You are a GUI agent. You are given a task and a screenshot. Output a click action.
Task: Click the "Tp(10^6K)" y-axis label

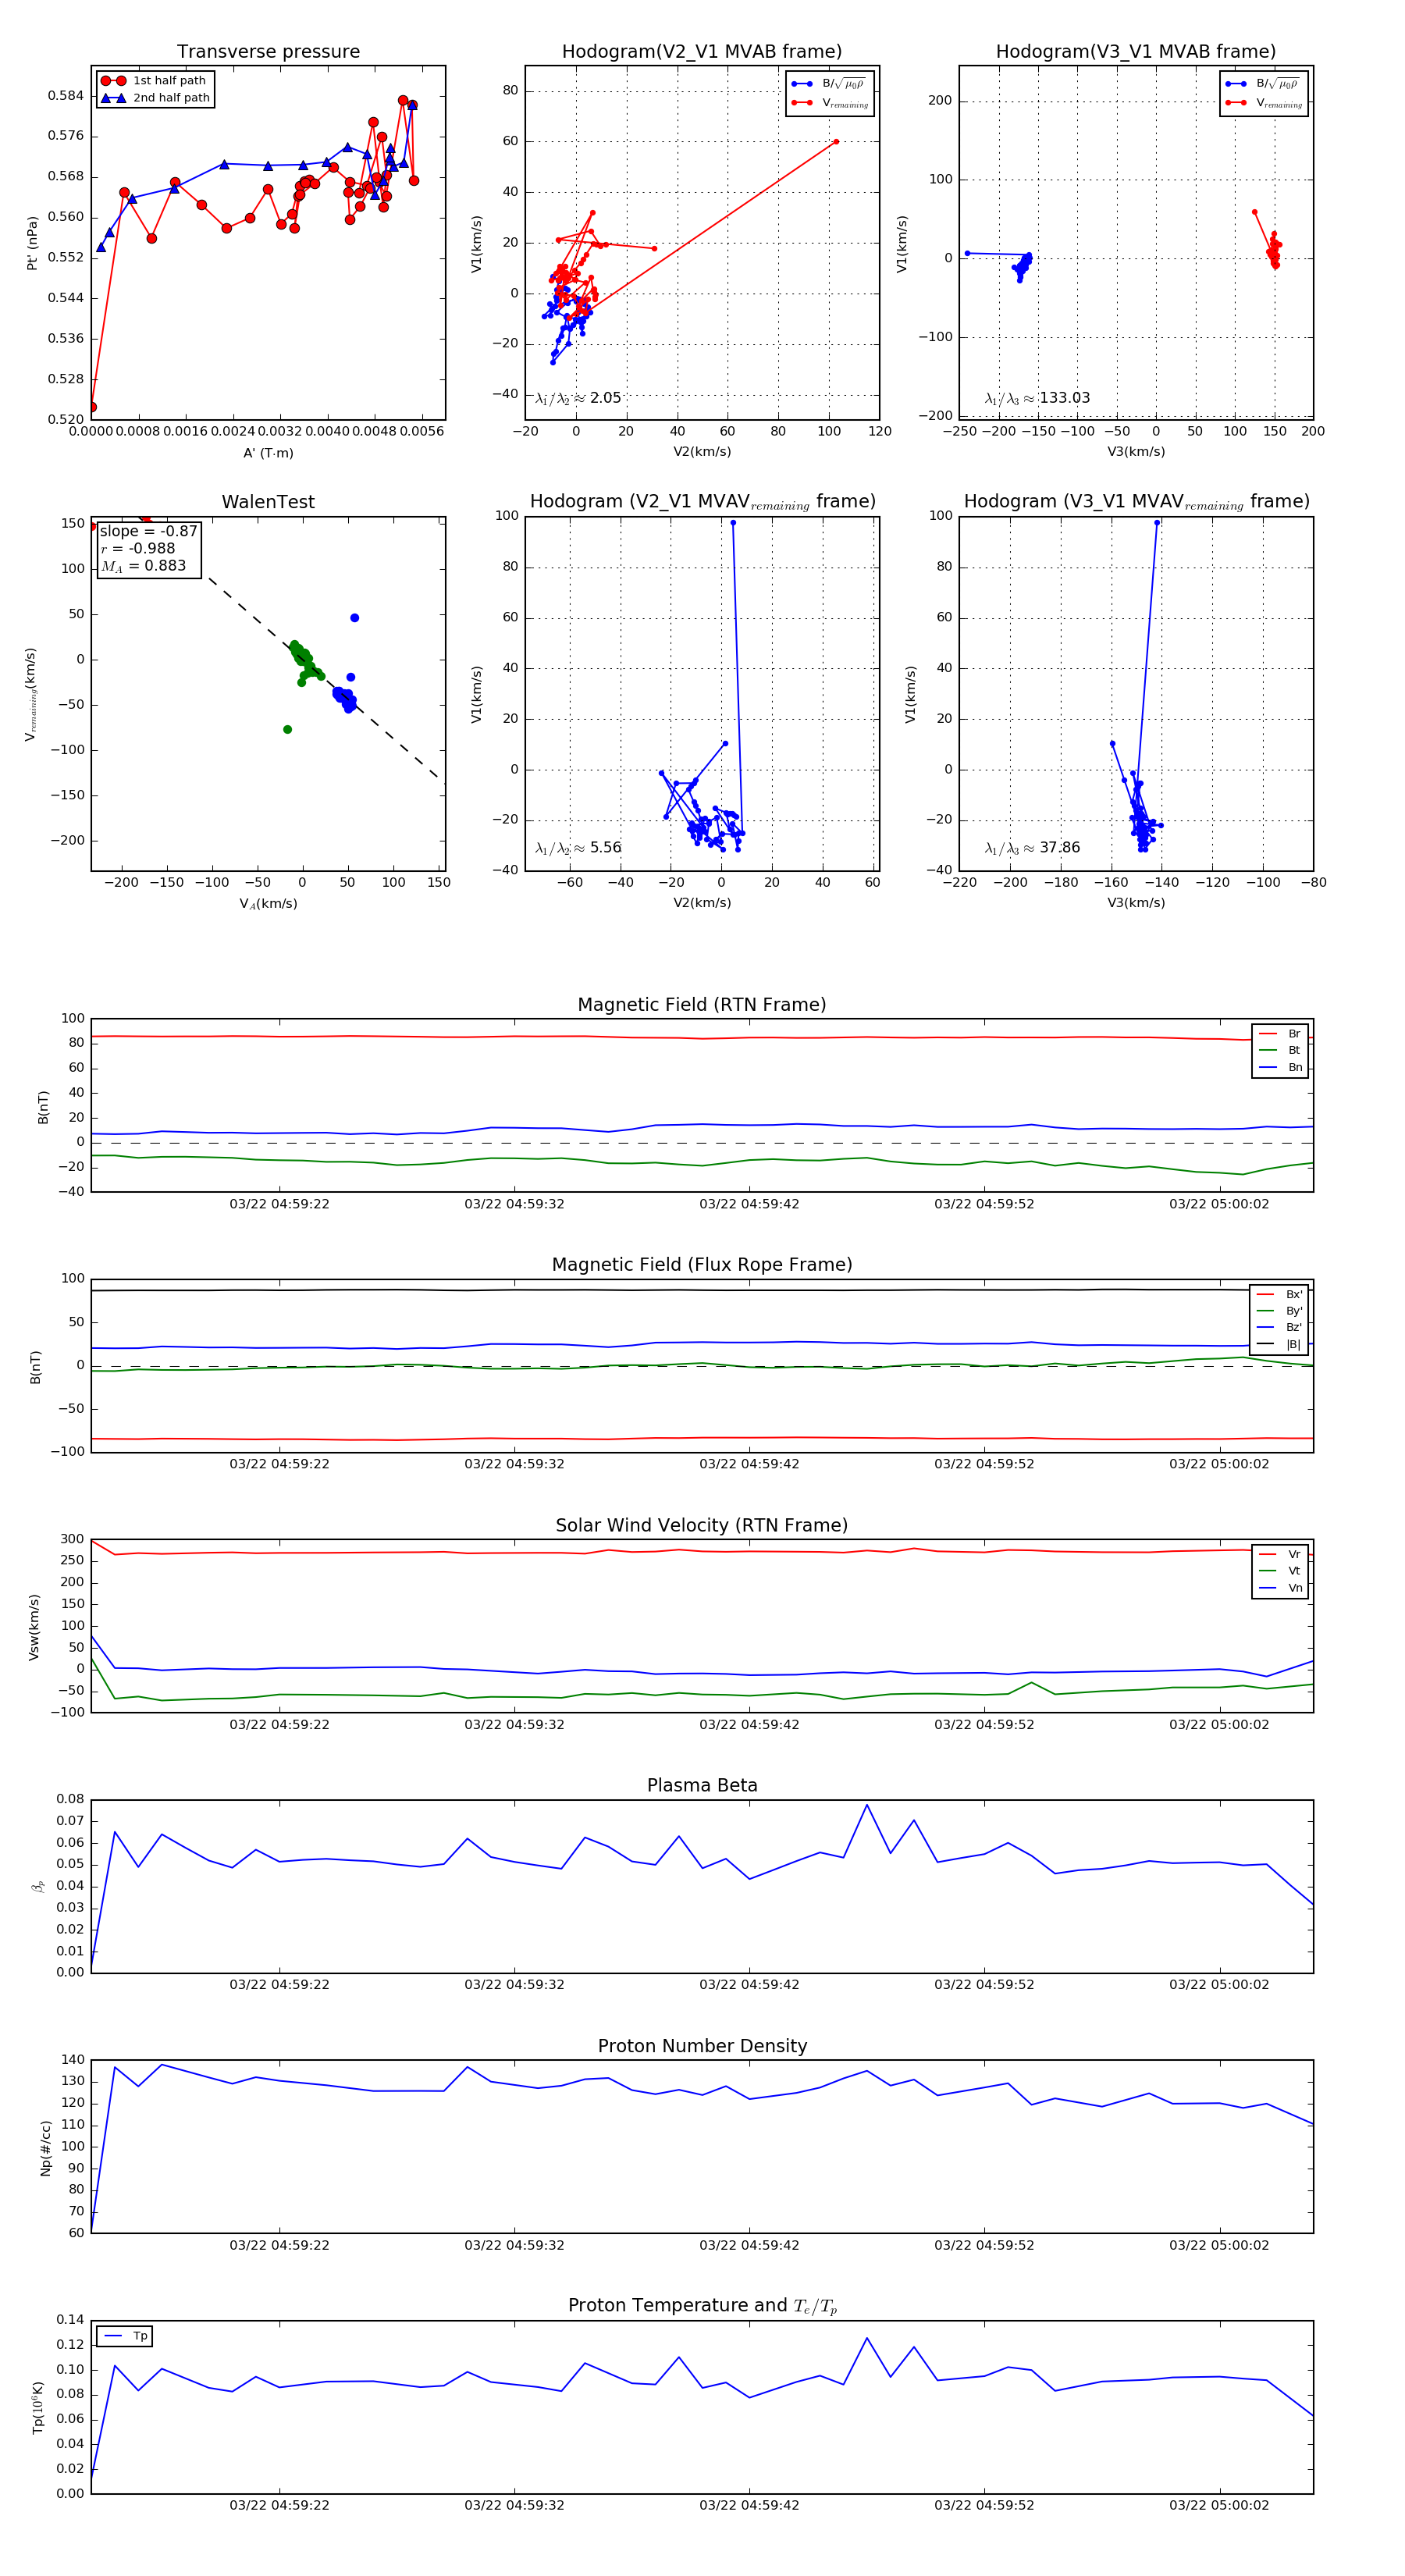[x=38, y=2407]
